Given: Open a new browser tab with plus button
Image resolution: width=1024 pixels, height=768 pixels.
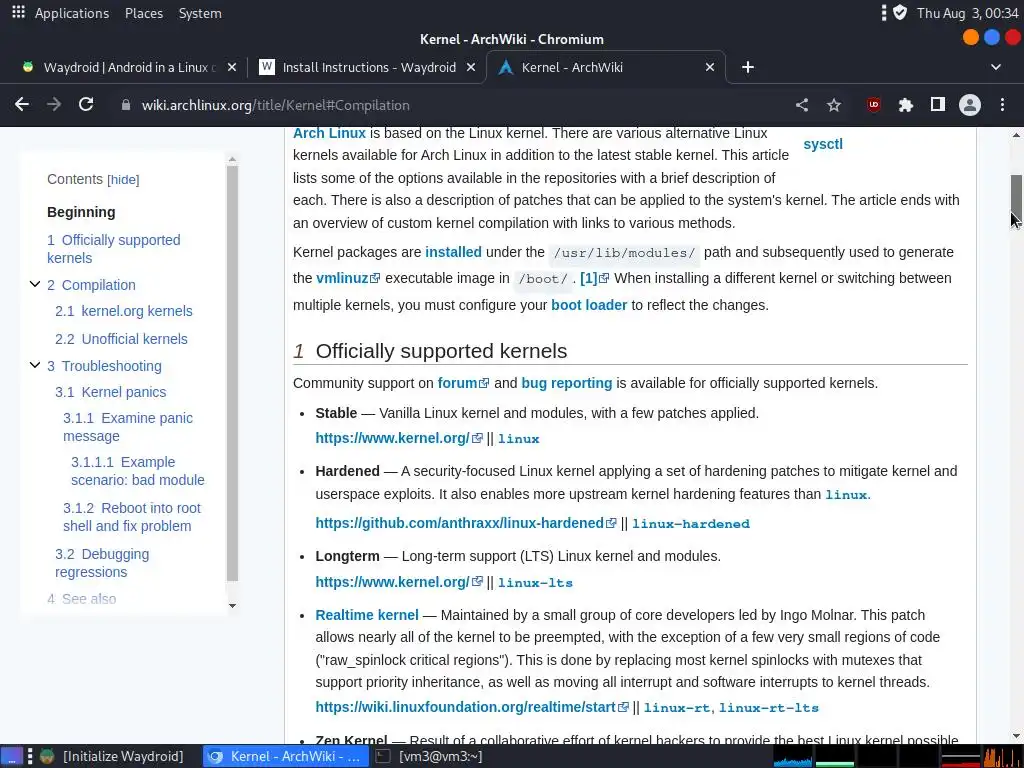Looking at the screenshot, I should click(748, 67).
